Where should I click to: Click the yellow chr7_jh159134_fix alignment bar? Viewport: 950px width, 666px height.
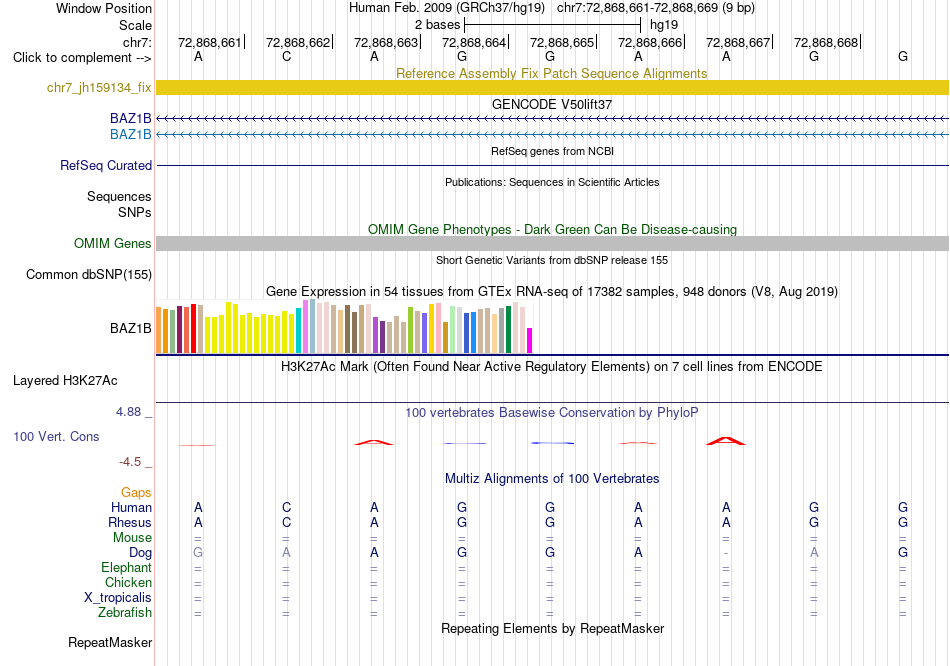tap(552, 87)
